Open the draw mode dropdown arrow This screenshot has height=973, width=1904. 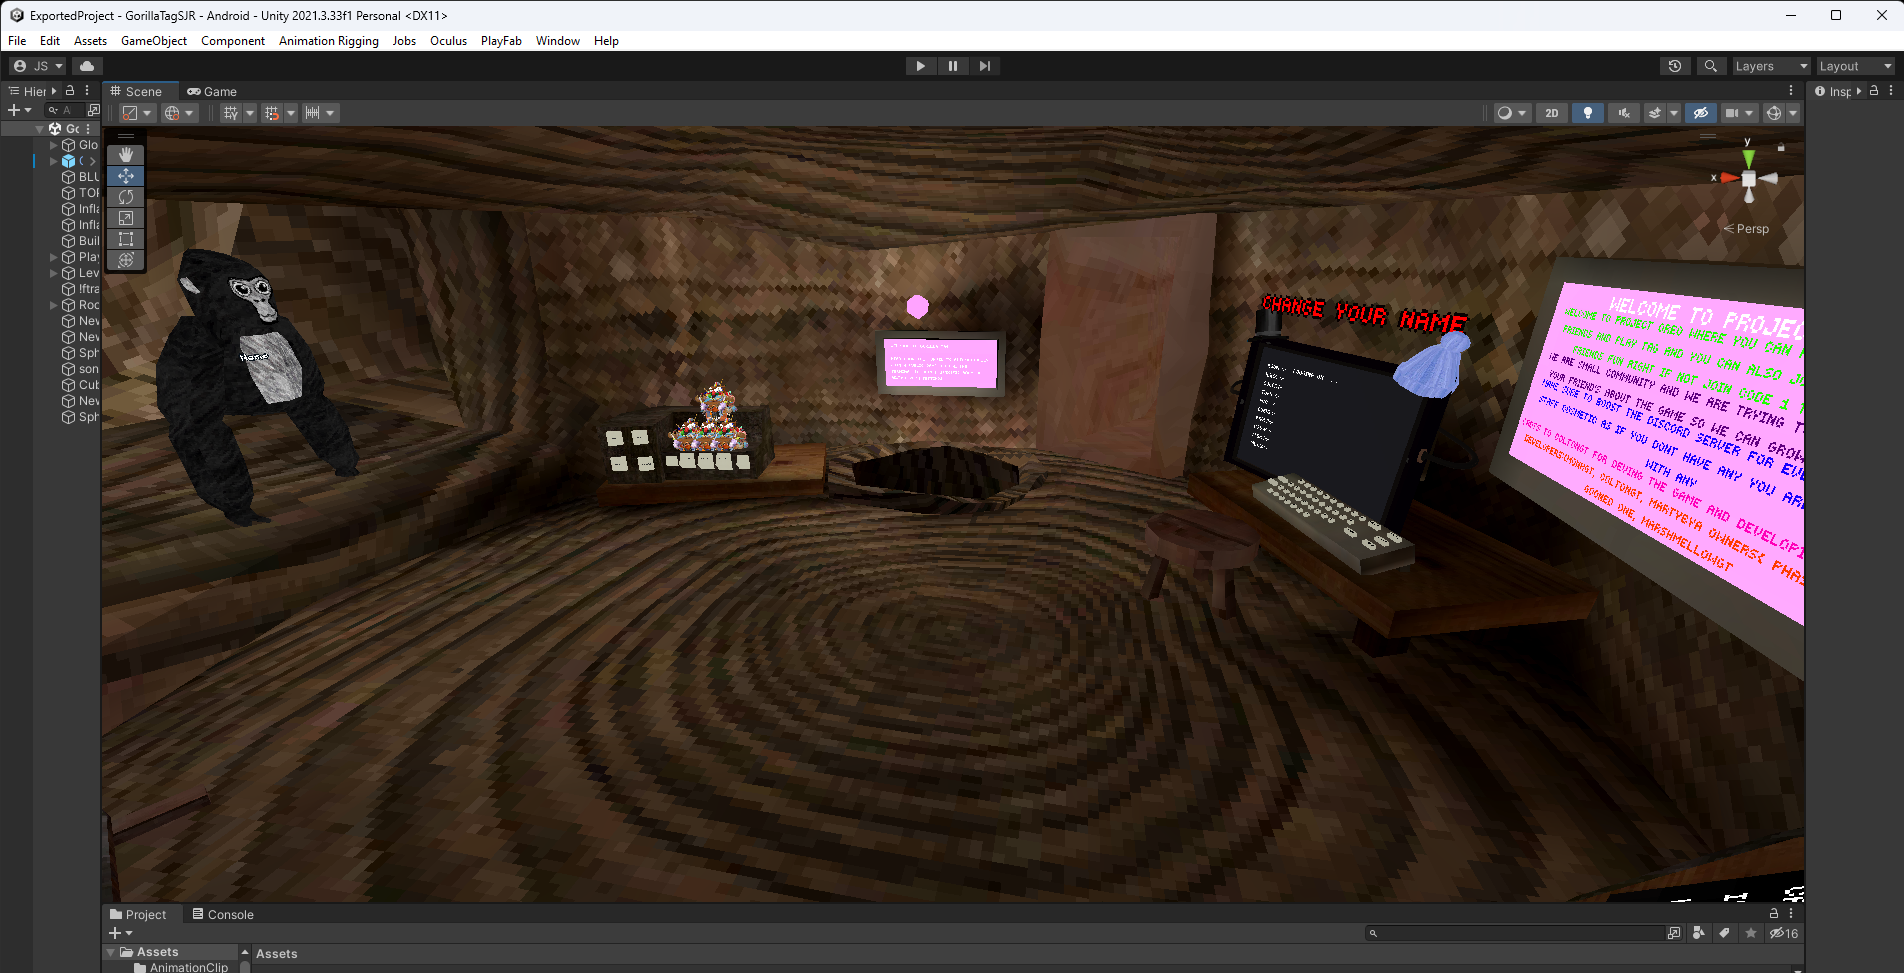click(x=1522, y=113)
